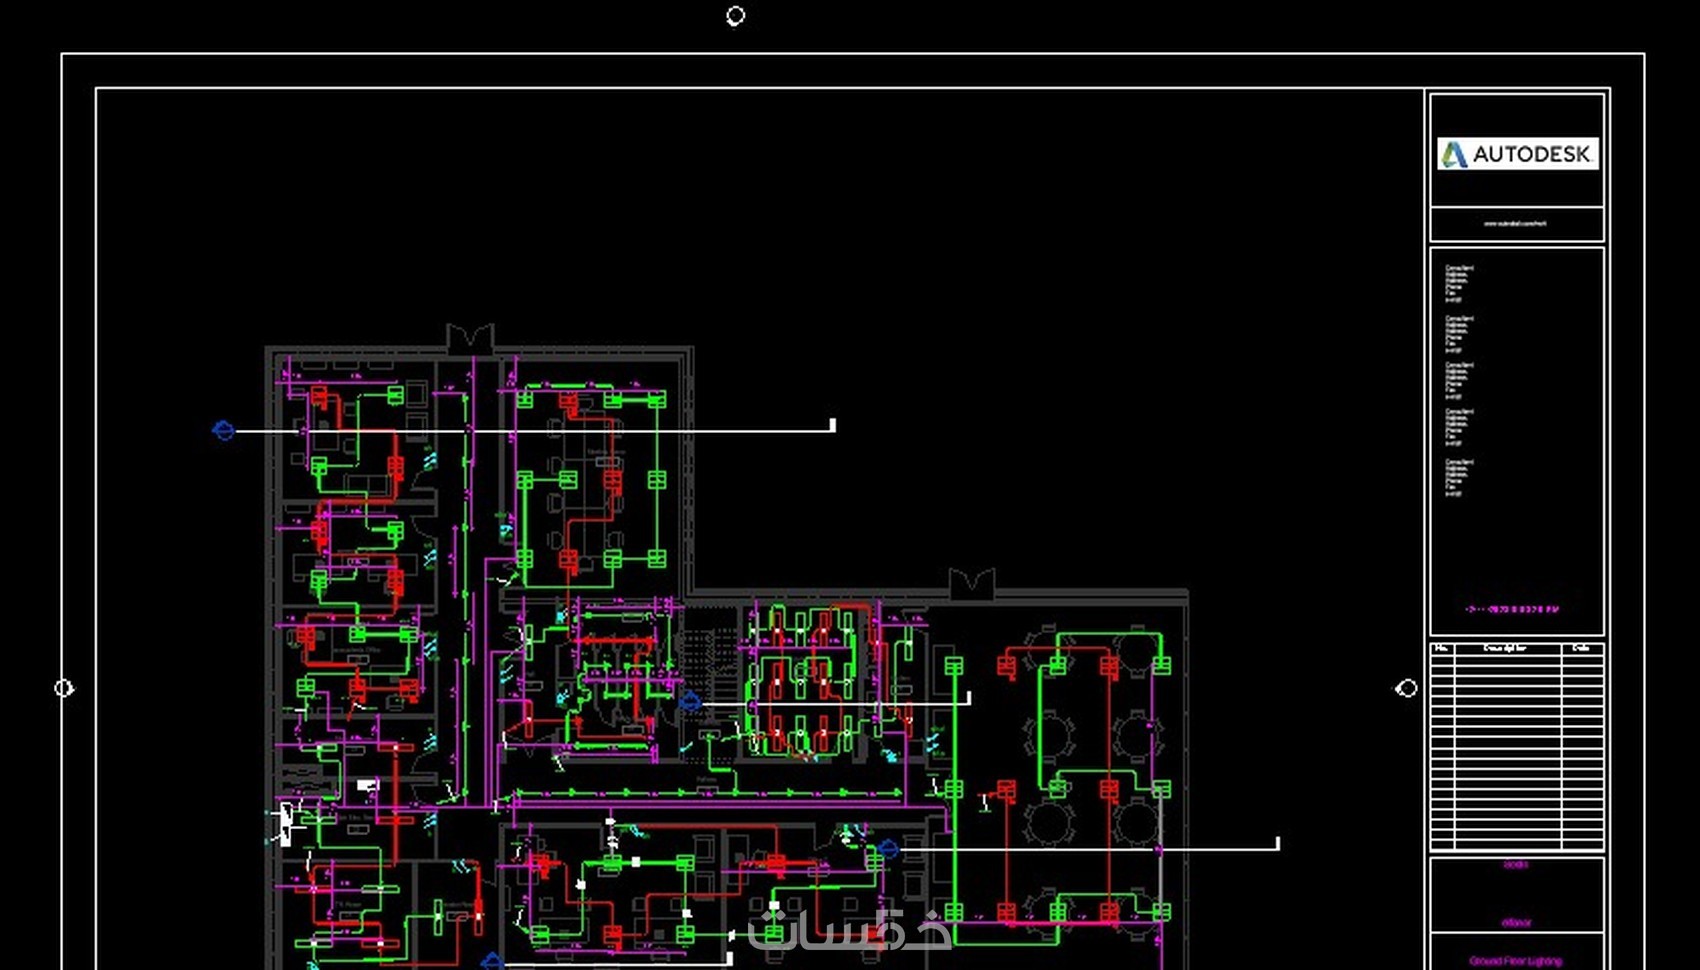Select the Owner field in the title block
The image size is (1700, 970).
[1516, 923]
